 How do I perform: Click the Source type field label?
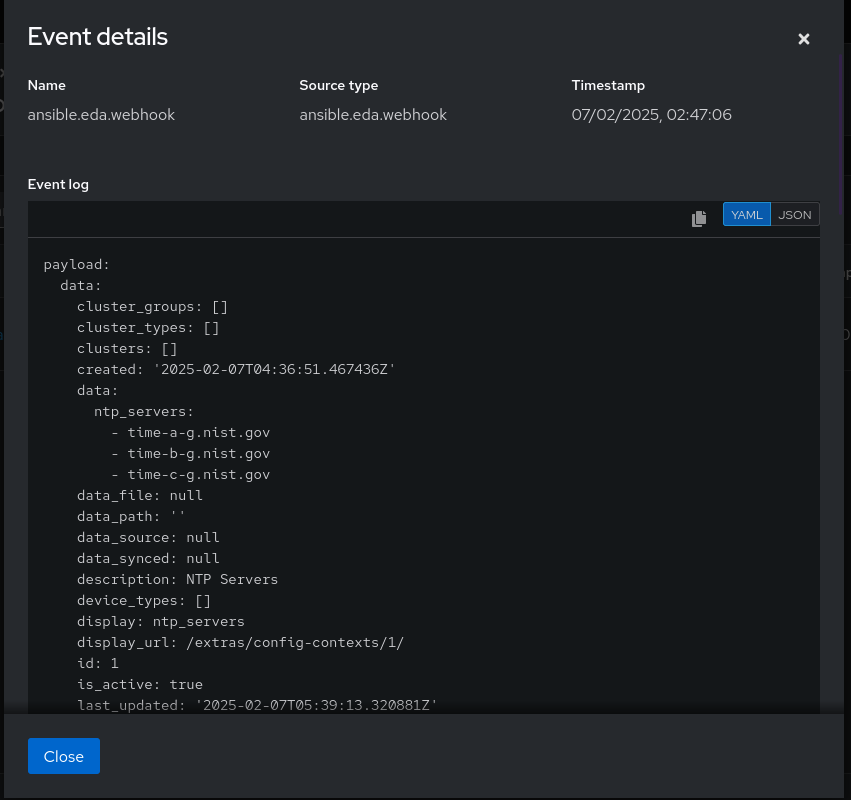click(339, 85)
